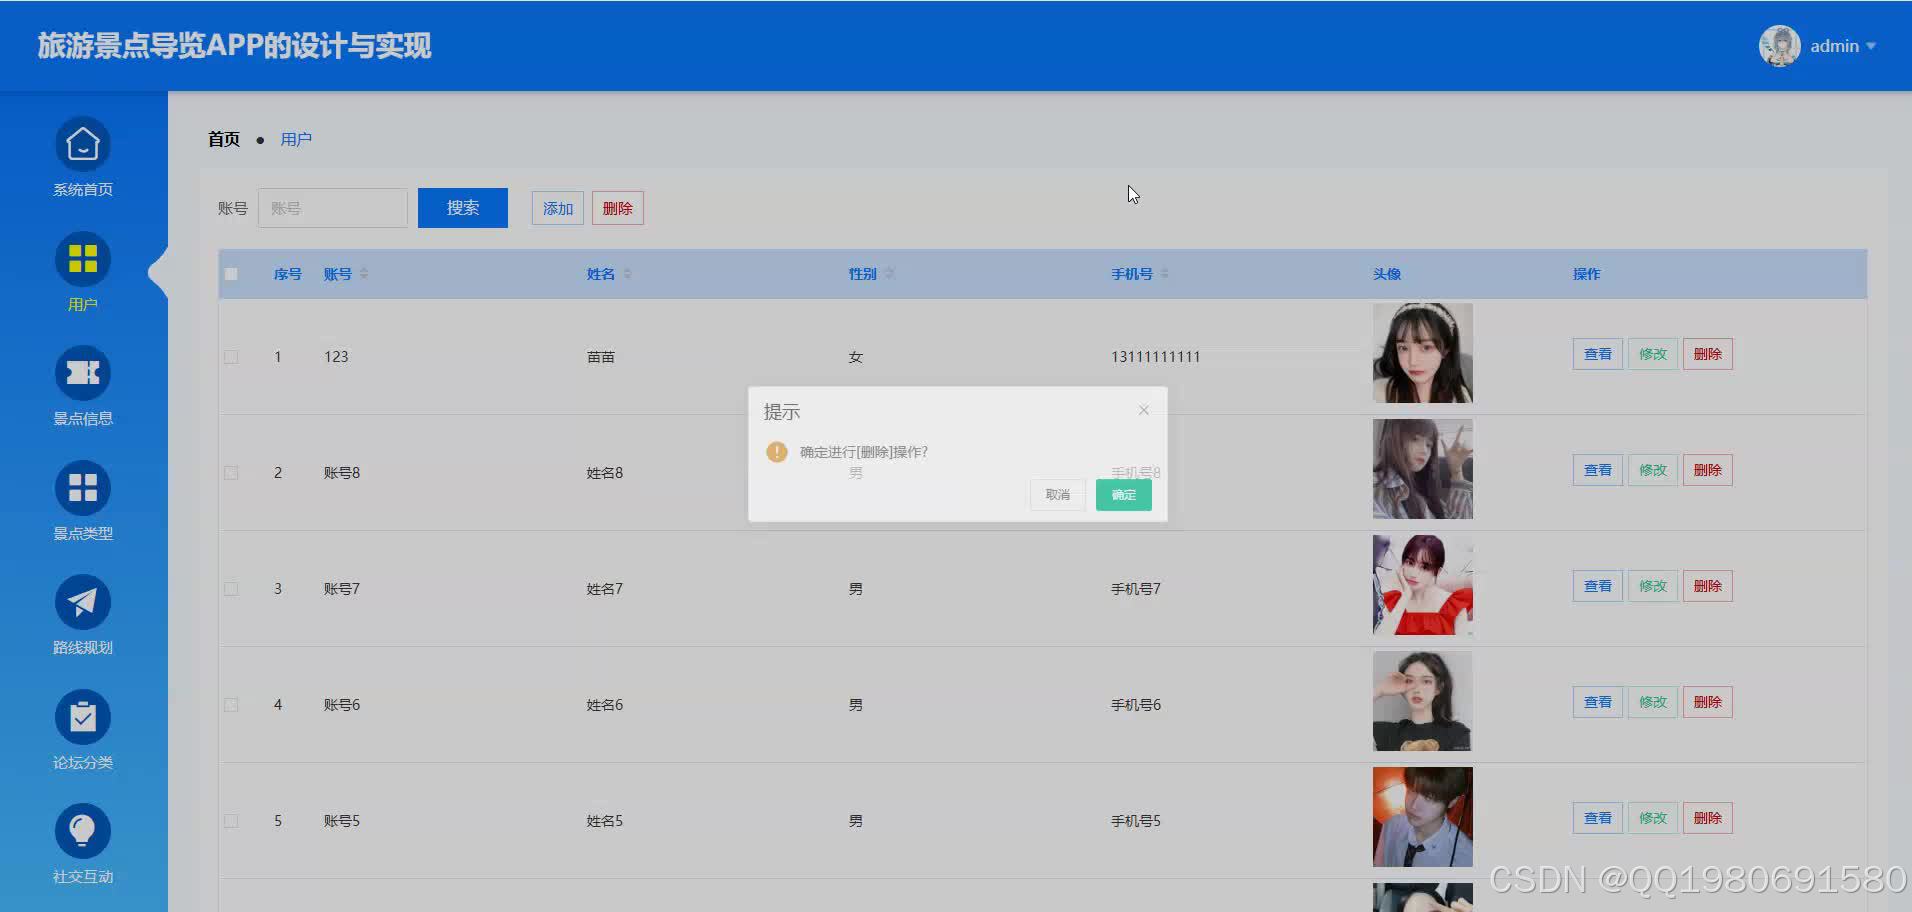Open the 社交互动 lightbulb icon
Screen dimensions: 1912x912
tap(83, 831)
